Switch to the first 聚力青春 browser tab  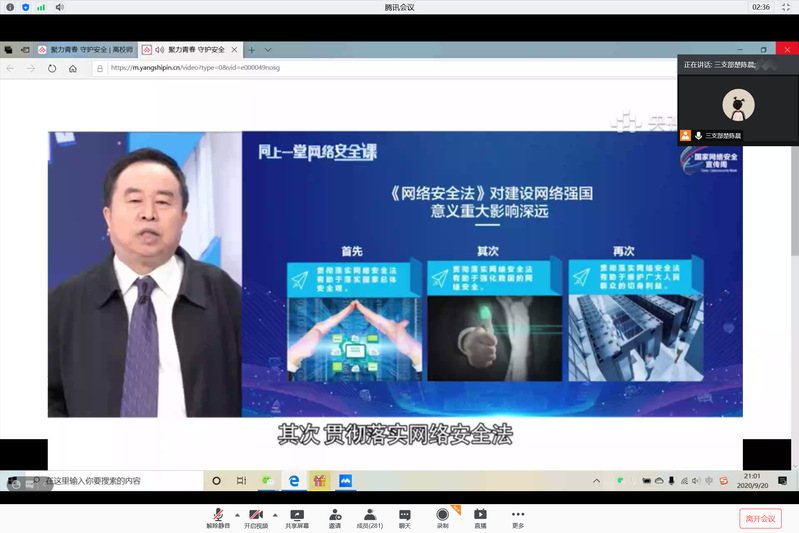[84, 49]
